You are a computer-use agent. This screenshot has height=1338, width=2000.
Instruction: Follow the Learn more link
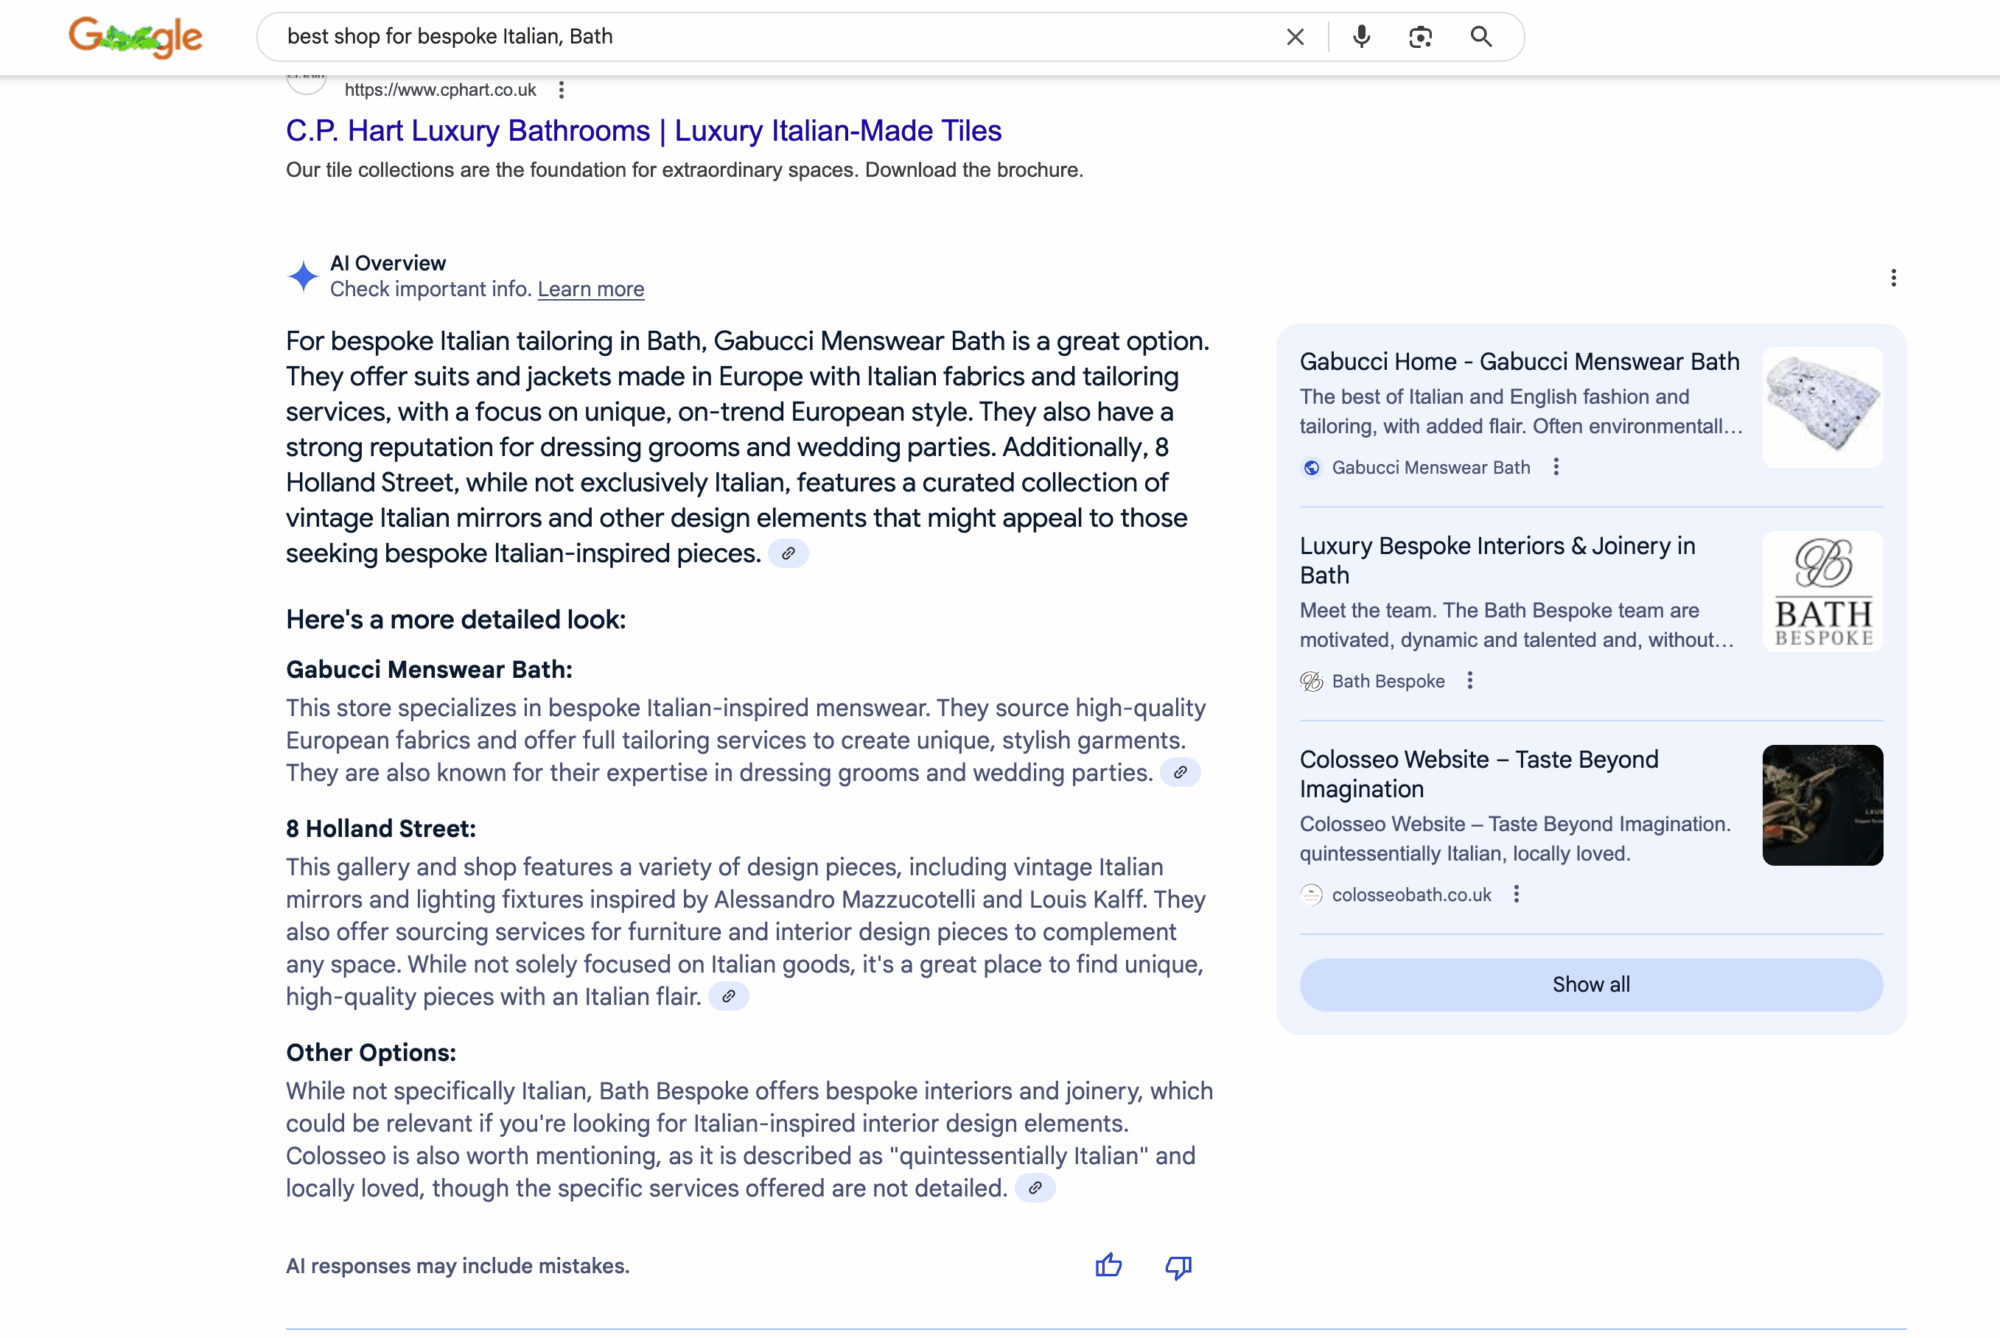point(591,289)
